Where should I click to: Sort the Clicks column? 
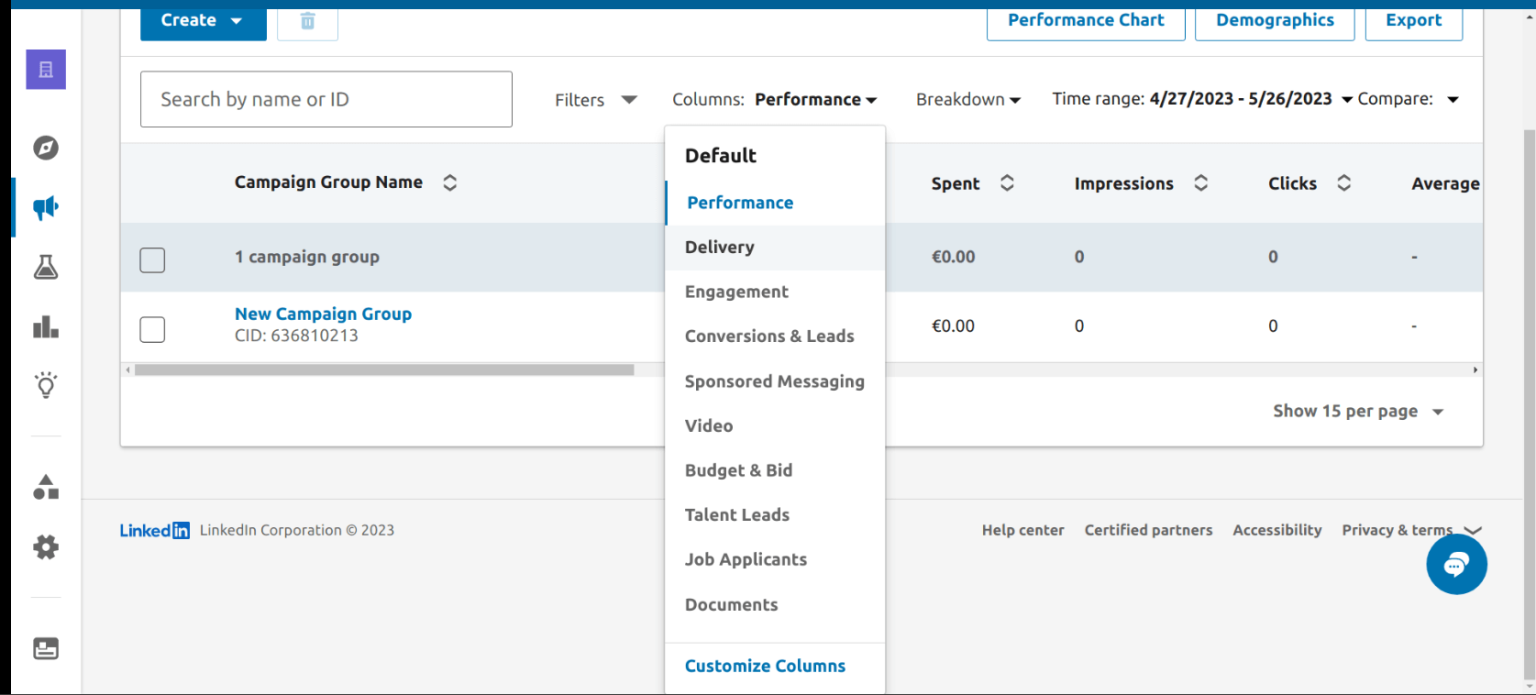coord(1344,183)
